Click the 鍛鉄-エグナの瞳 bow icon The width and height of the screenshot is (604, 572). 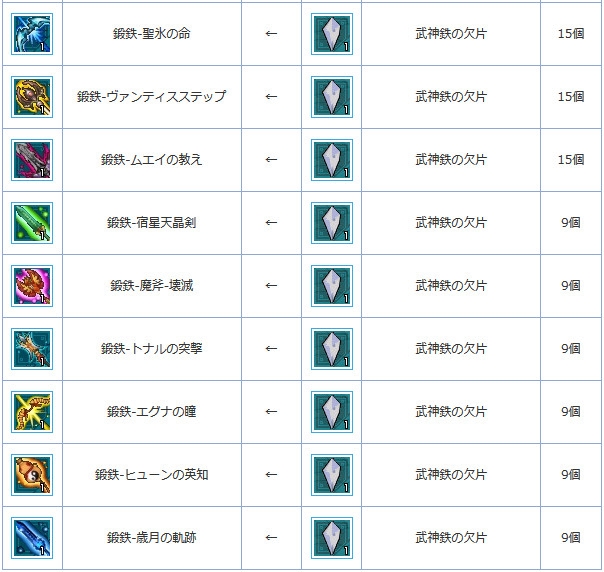click(x=32, y=412)
